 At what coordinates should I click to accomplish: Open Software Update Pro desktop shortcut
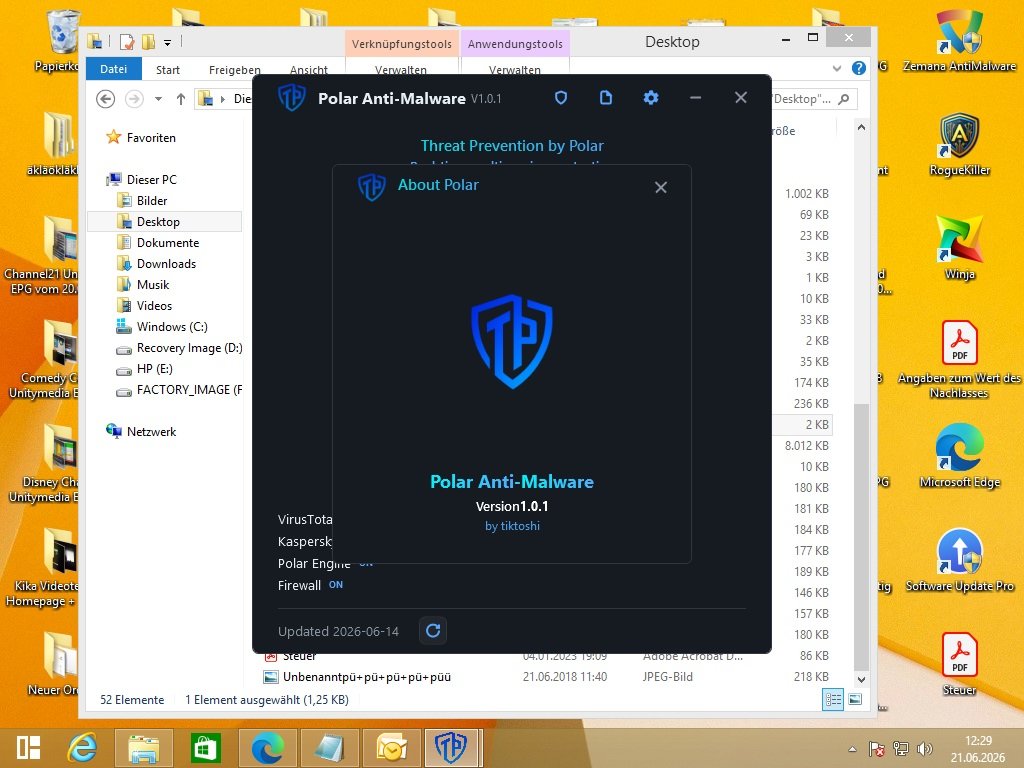point(959,560)
